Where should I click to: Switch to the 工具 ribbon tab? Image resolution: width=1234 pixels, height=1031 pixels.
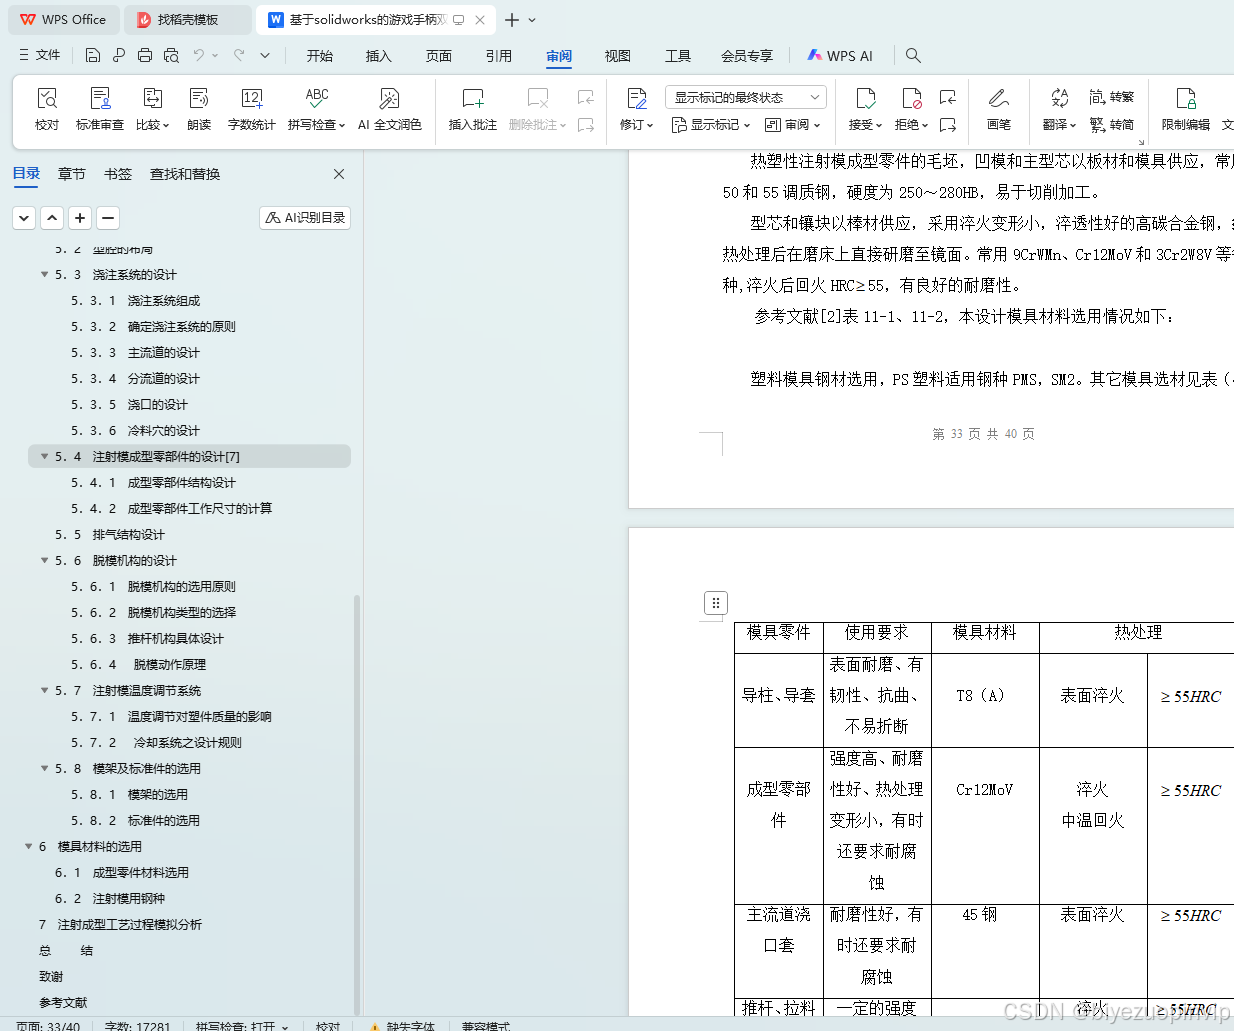pyautogui.click(x=678, y=56)
